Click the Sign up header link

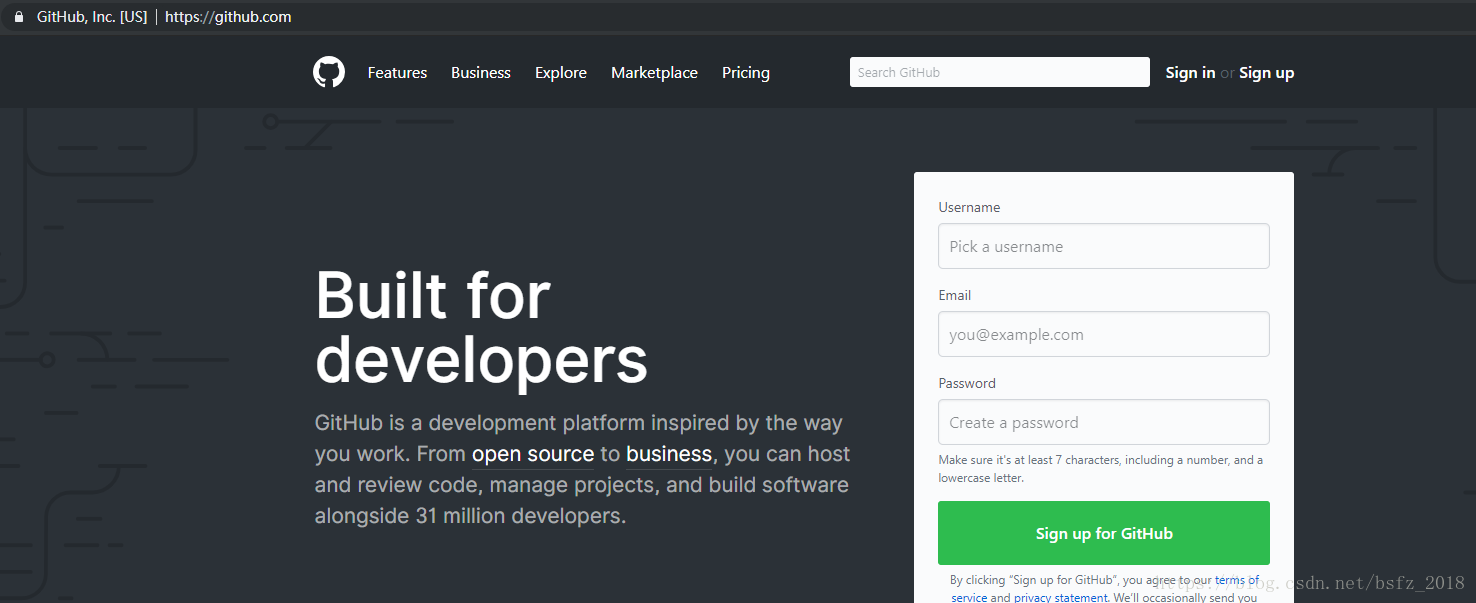1267,73
